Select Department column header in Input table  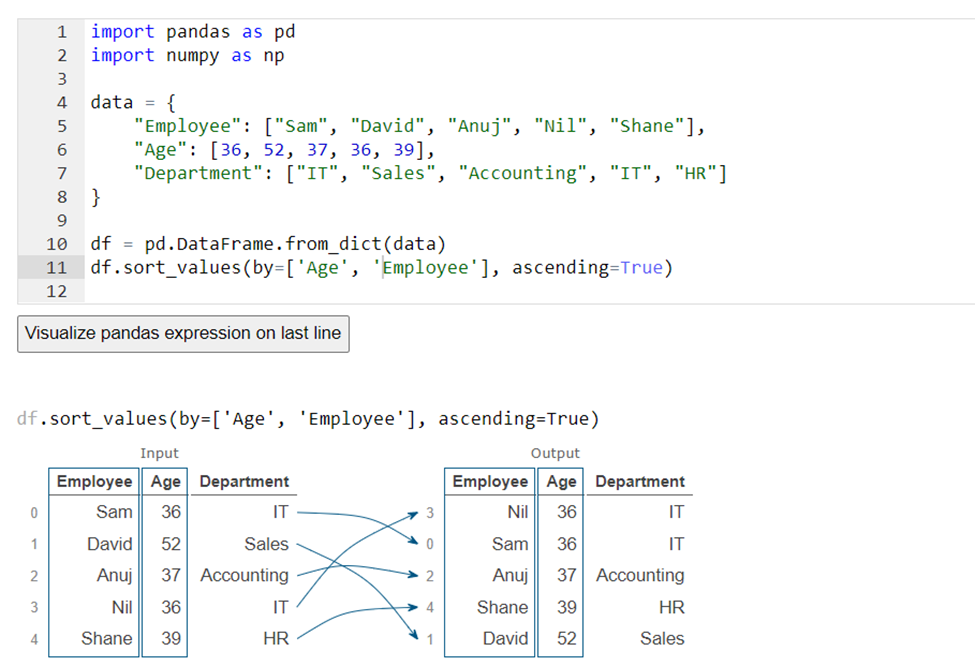244,481
